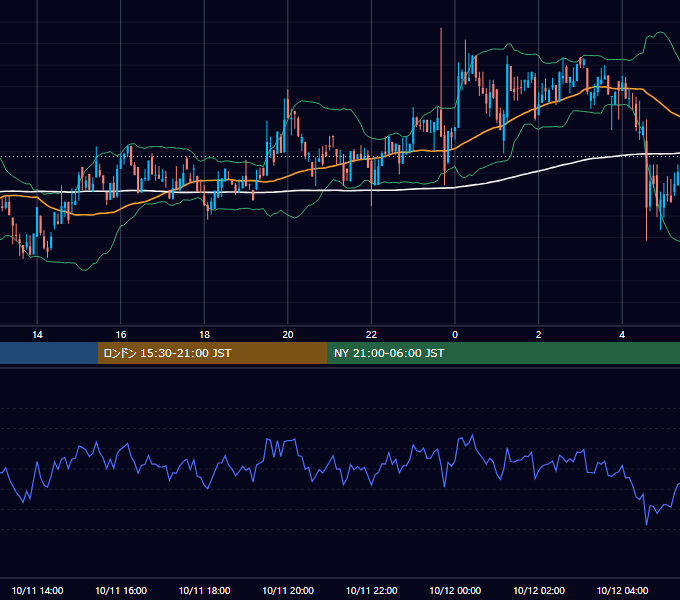The width and height of the screenshot is (680, 600).
Task: Click the 22 hour label on price chart axis
Action: [371, 335]
